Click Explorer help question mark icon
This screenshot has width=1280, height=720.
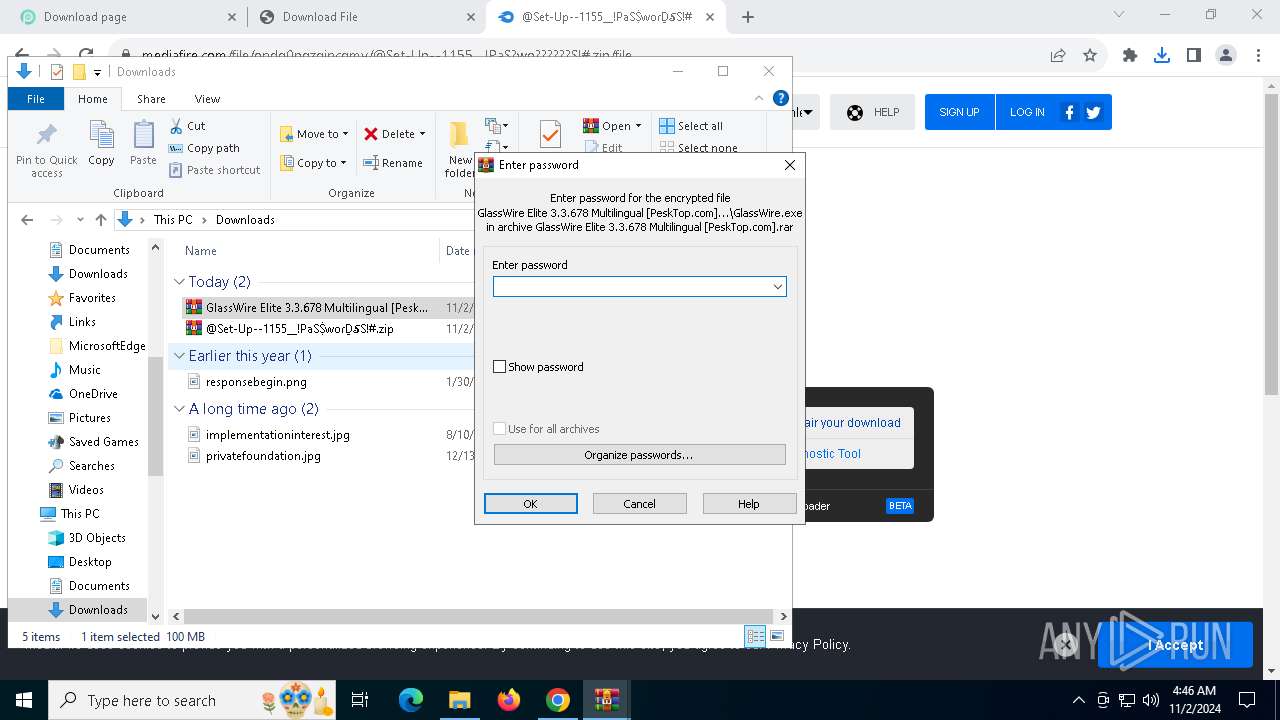(781, 98)
